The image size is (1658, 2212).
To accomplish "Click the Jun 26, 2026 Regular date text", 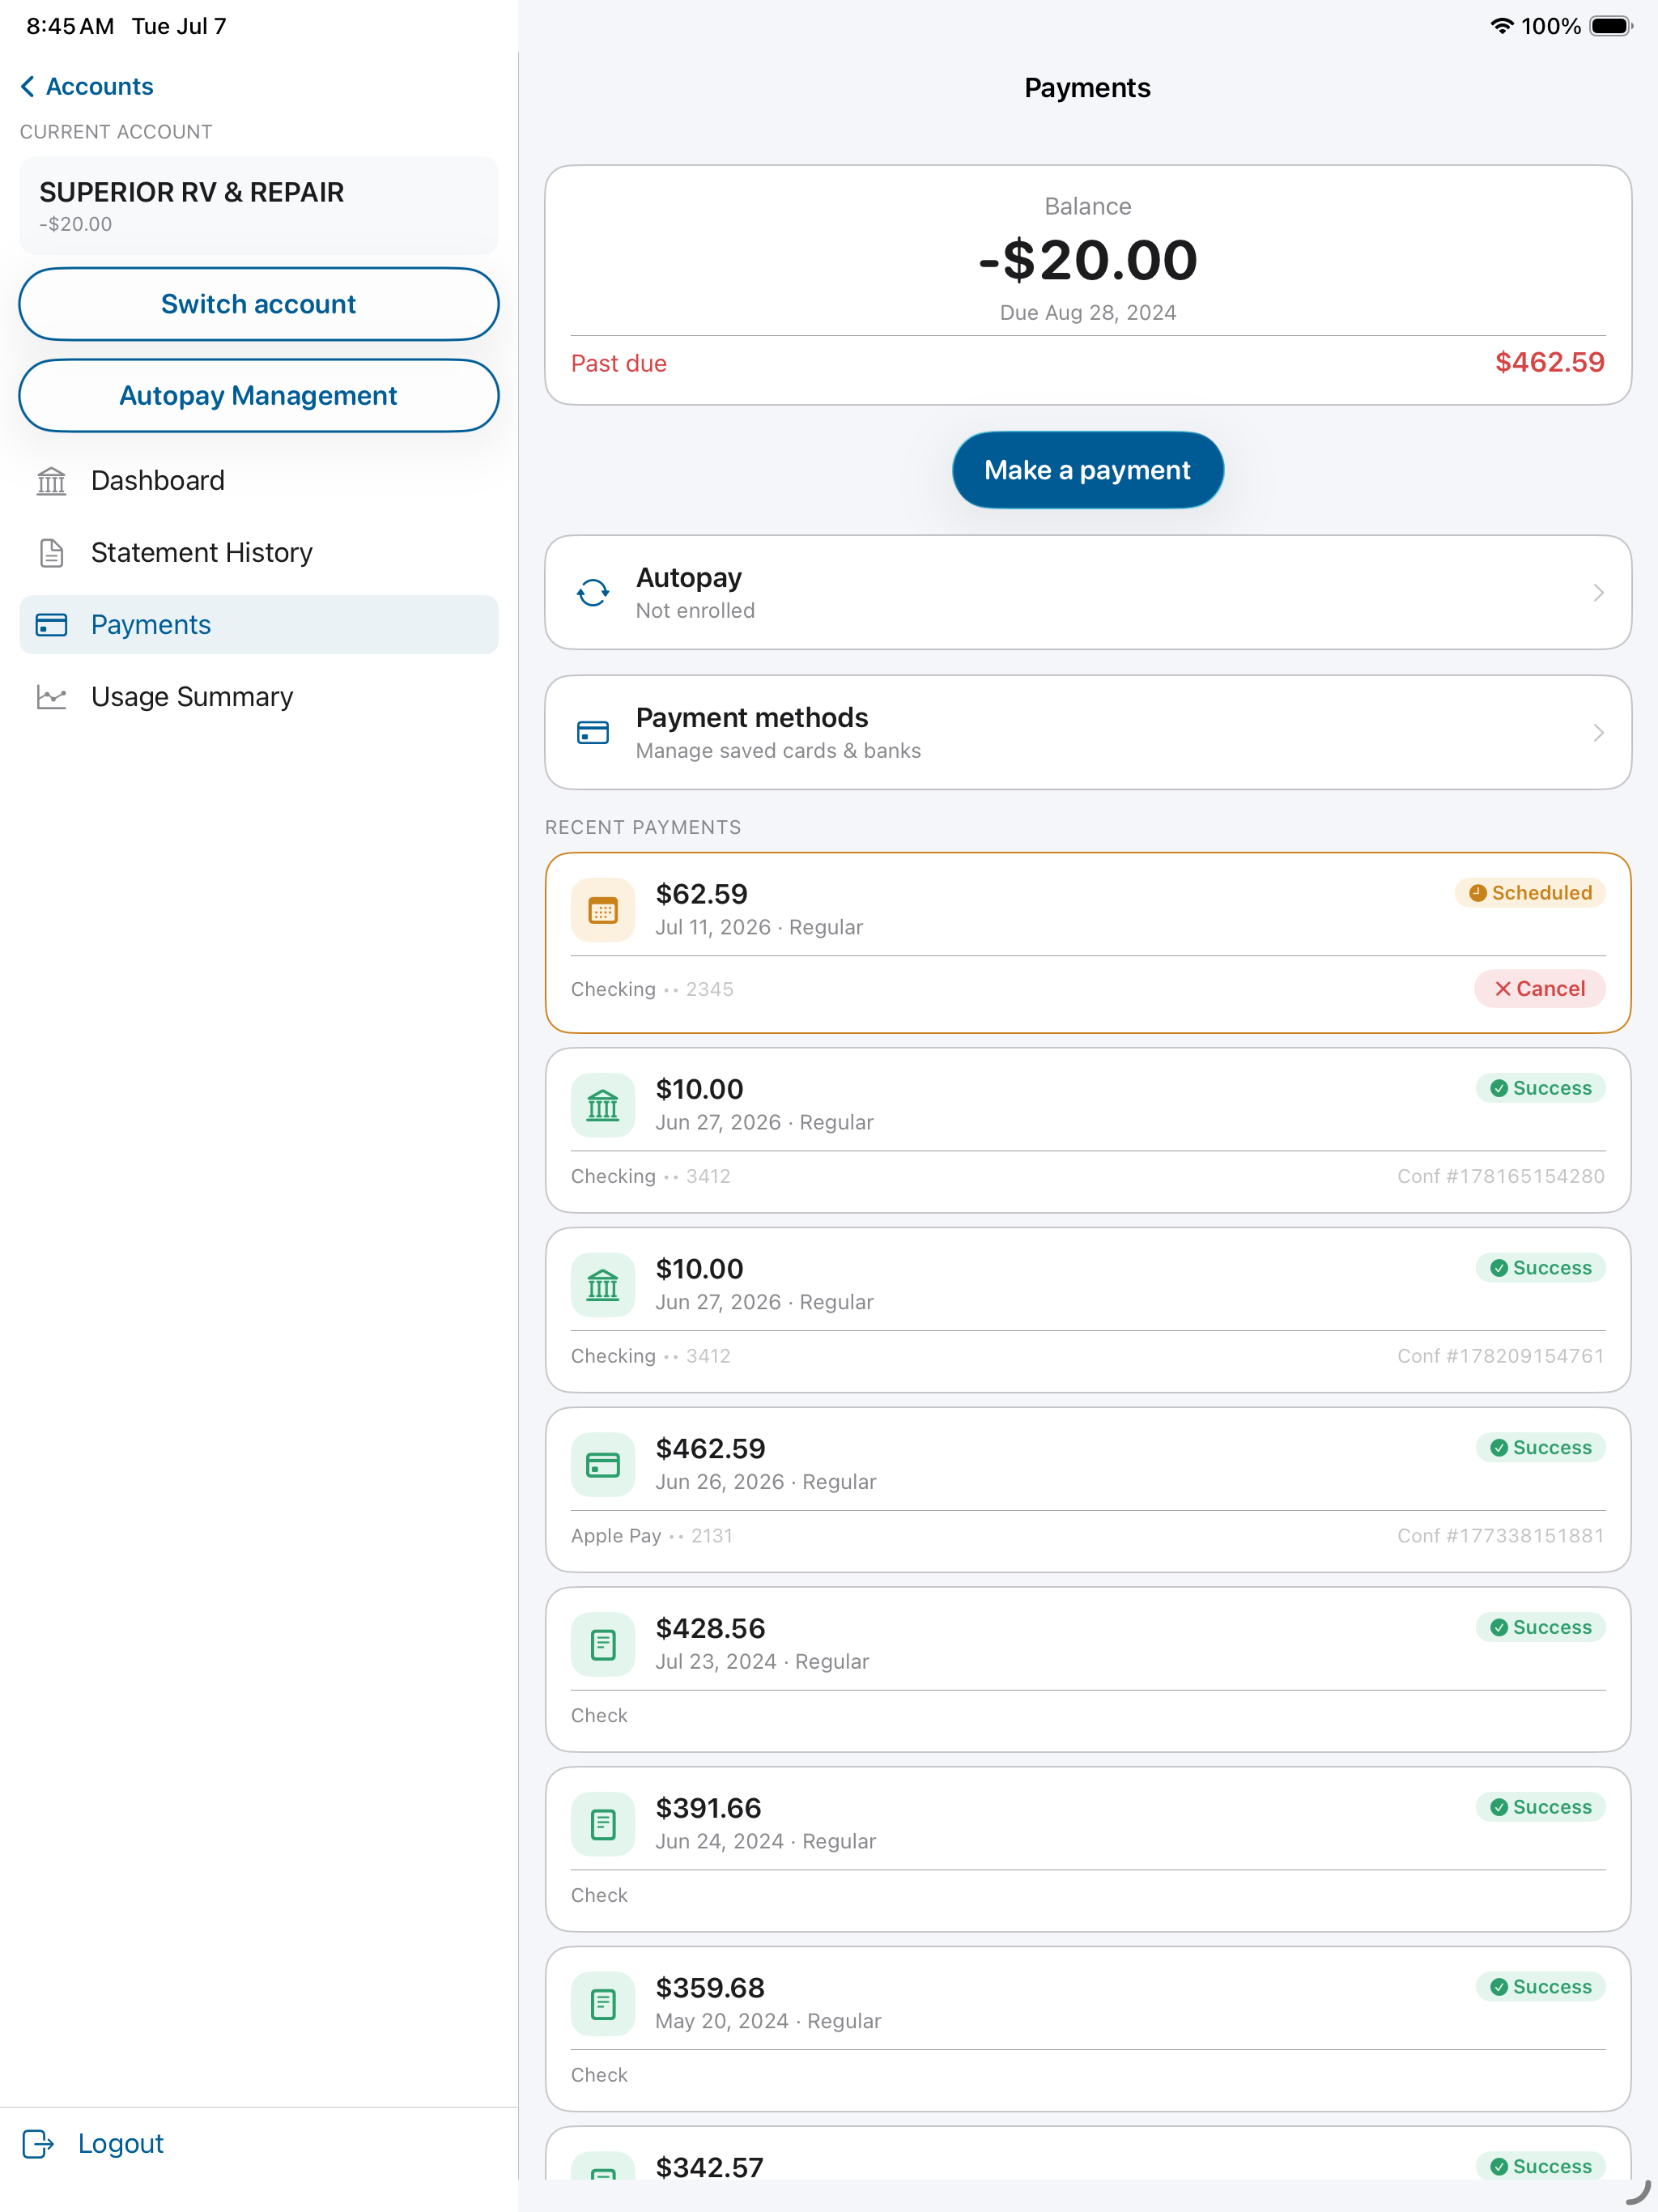I will (x=766, y=1482).
